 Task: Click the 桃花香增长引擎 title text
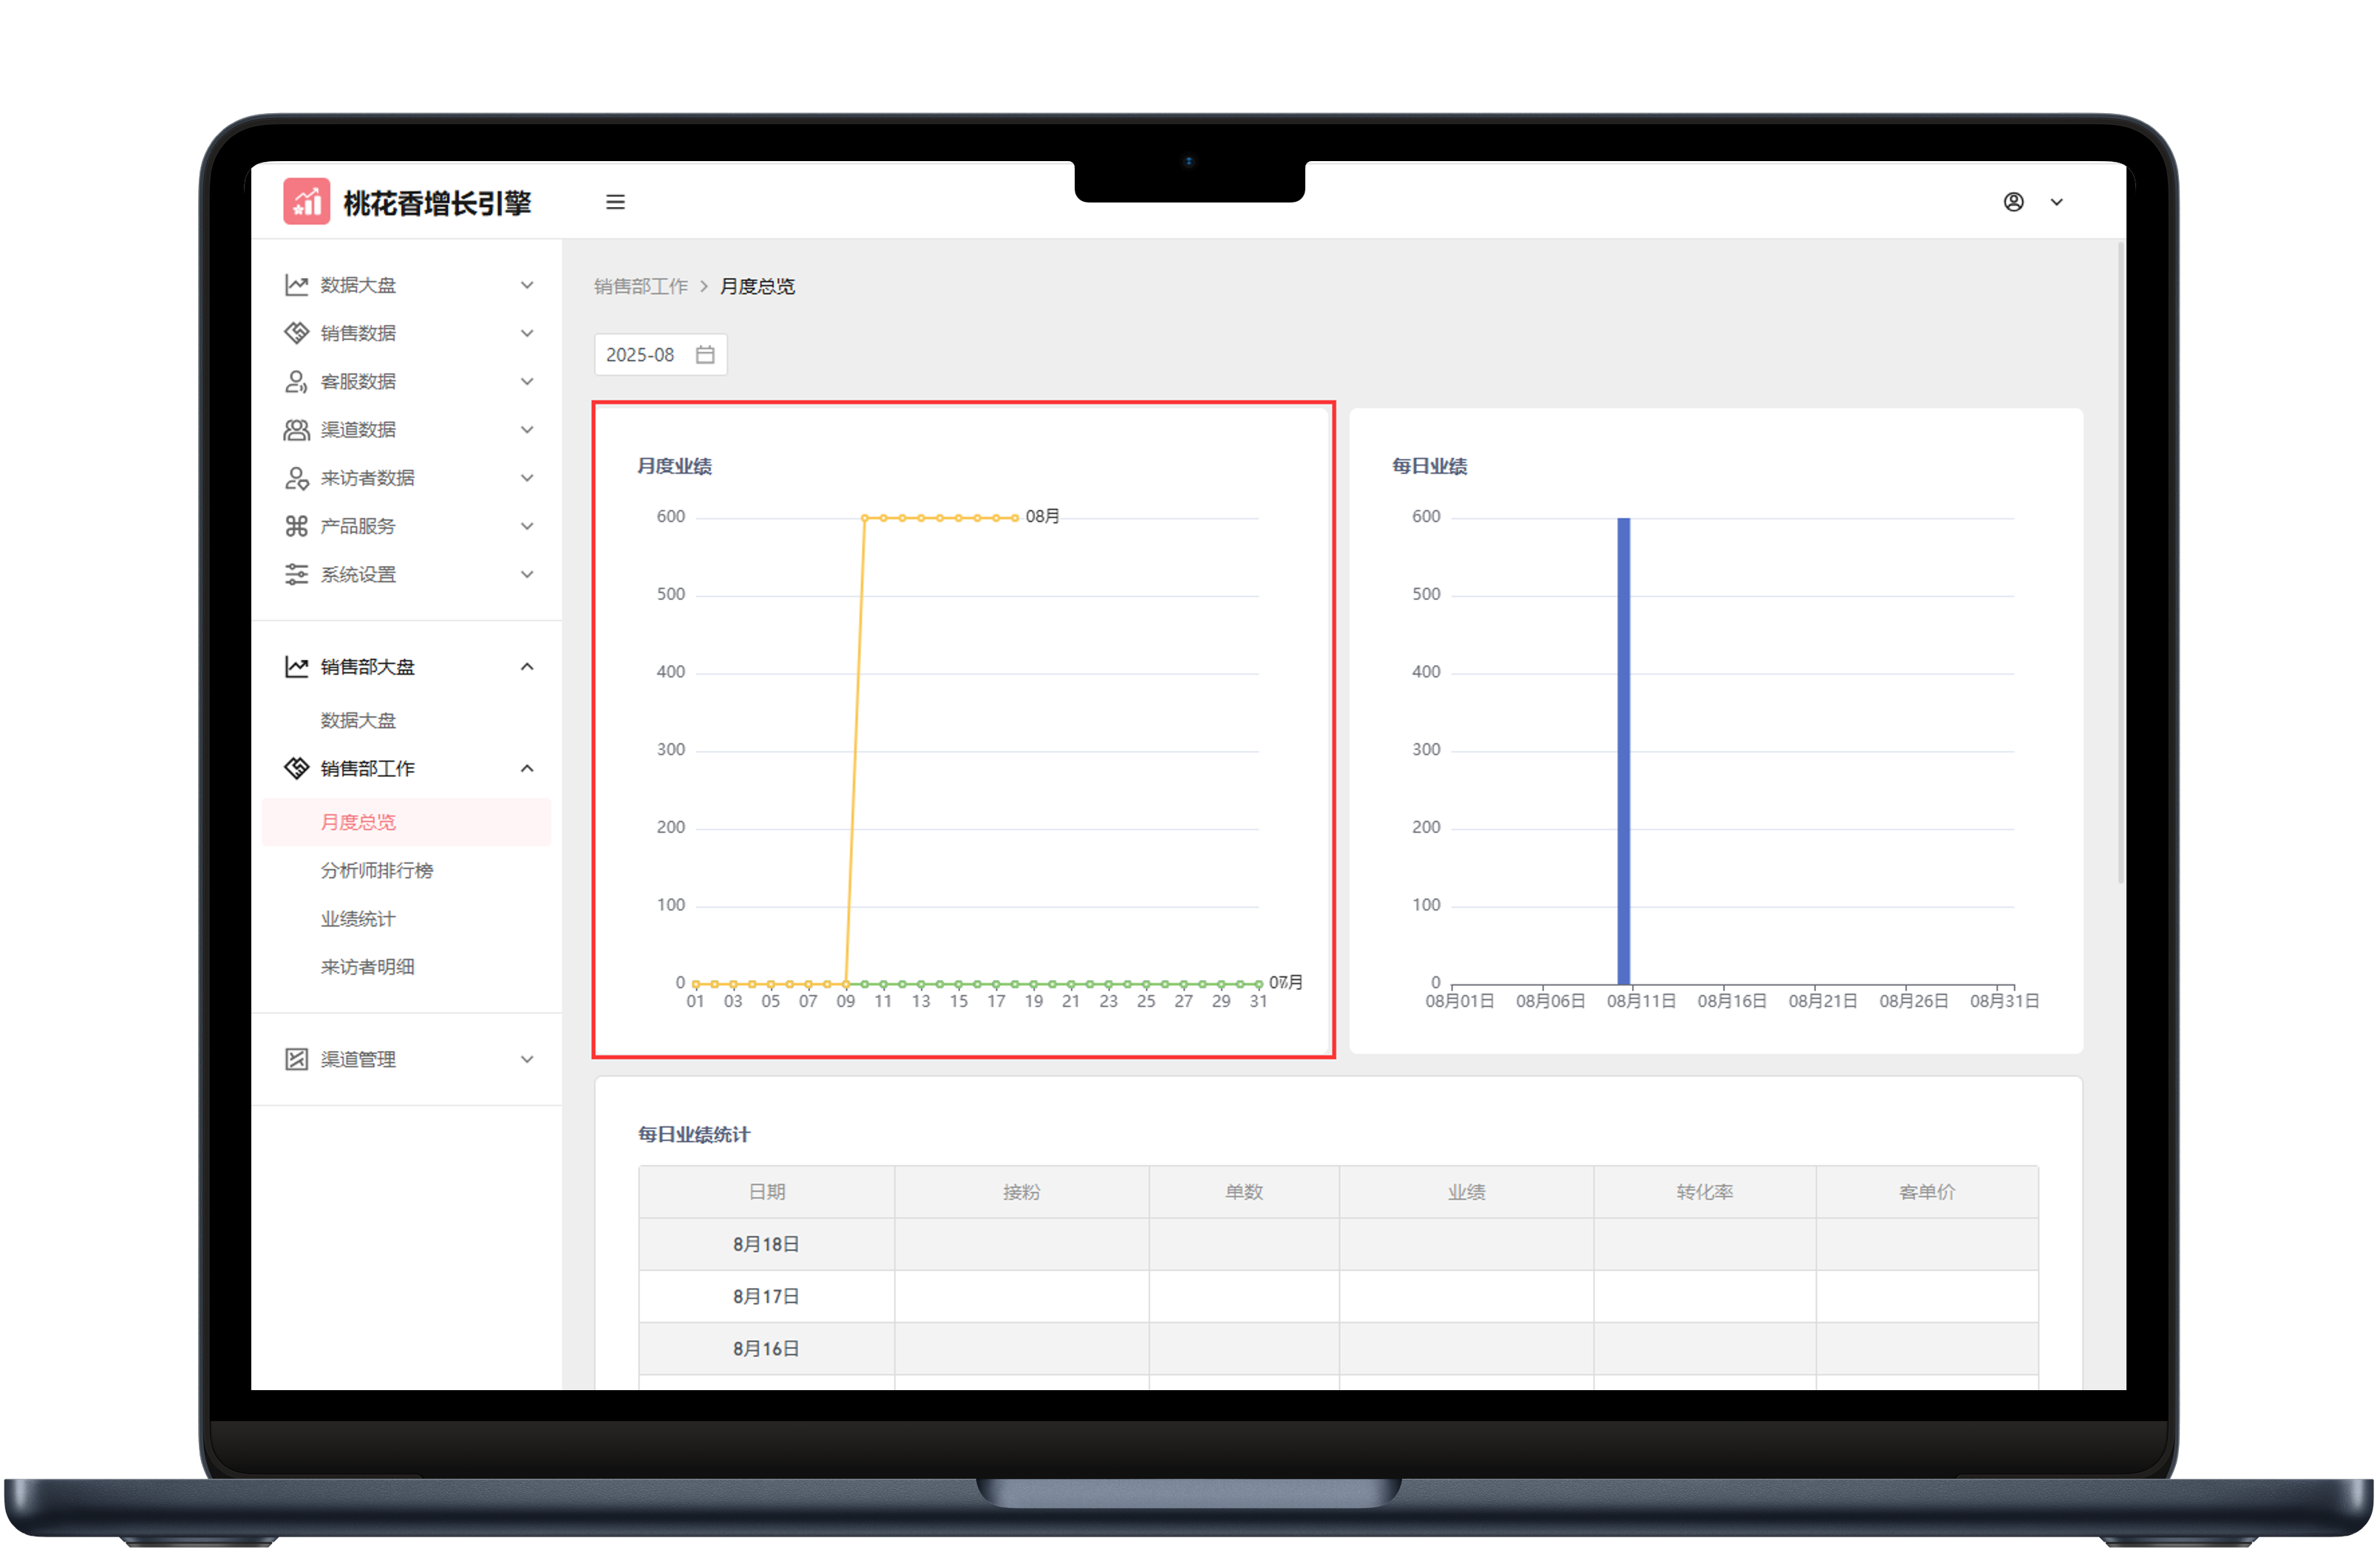point(437,203)
